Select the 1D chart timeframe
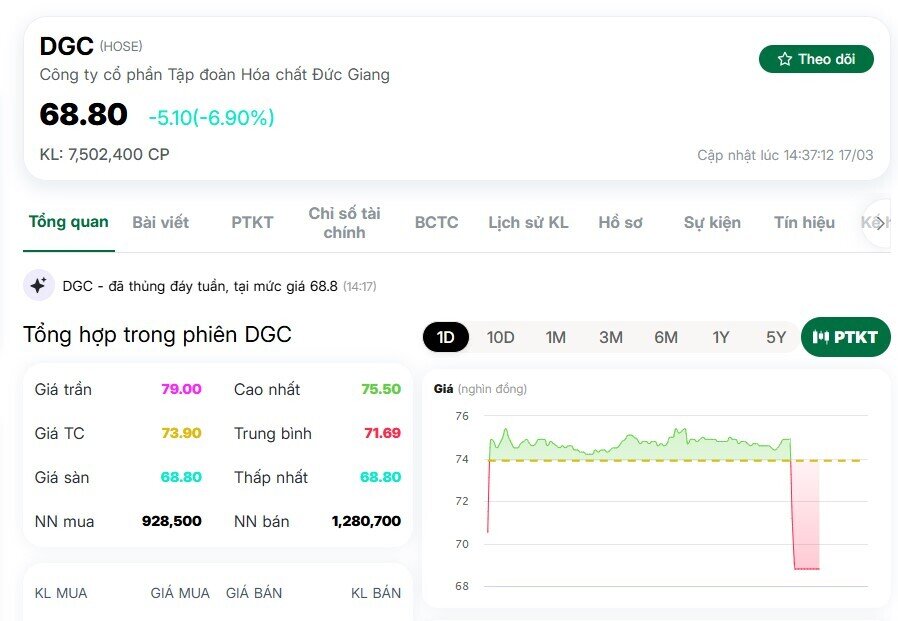The image size is (898, 621). point(444,337)
